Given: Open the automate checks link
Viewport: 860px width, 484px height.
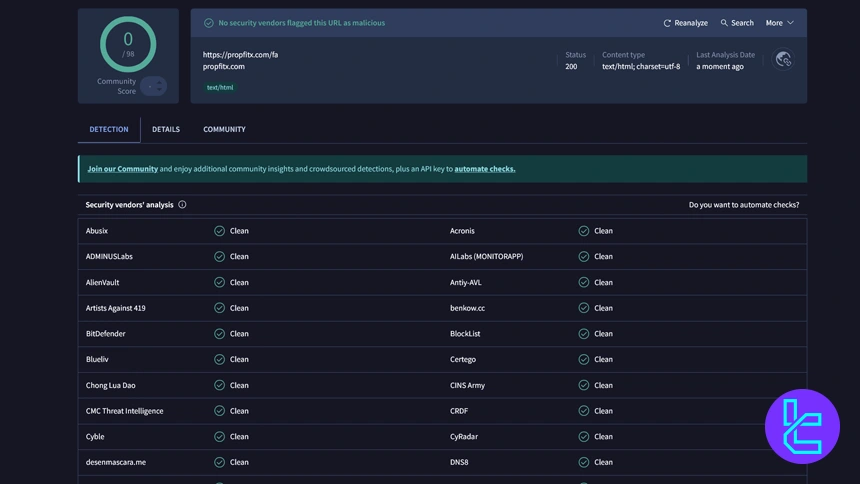Looking at the screenshot, I should pos(485,169).
